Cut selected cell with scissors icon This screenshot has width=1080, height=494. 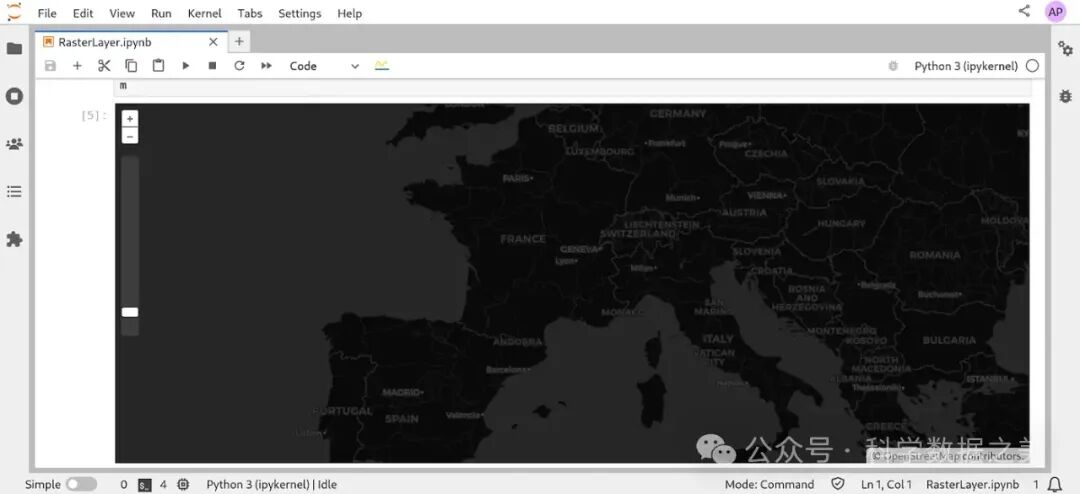(104, 66)
